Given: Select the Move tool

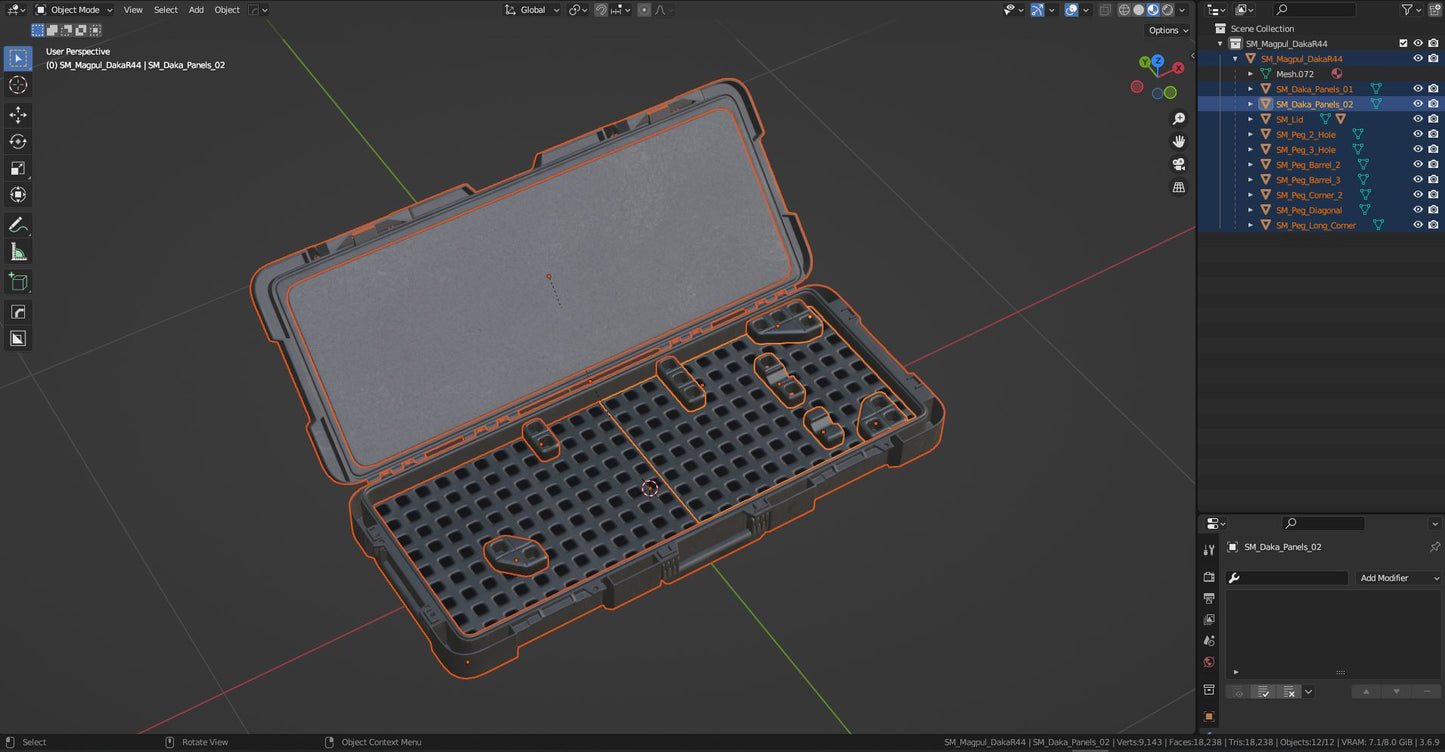Looking at the screenshot, I should tap(18, 114).
